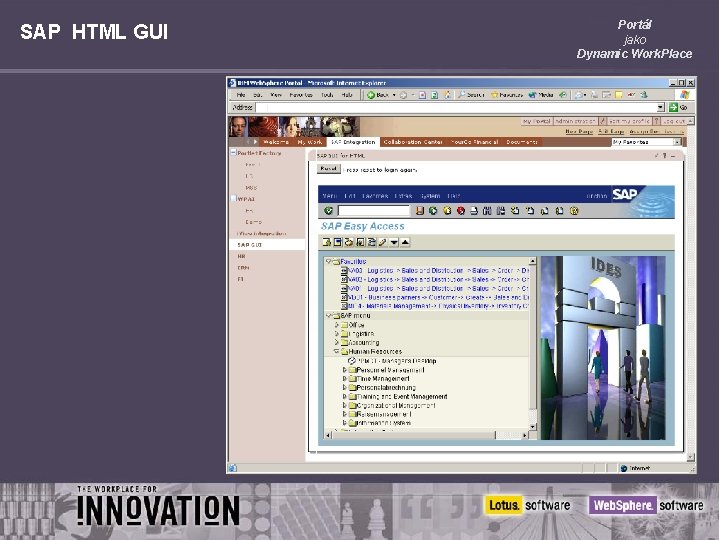Click the Internet Explorer Back button
The height and width of the screenshot is (540, 720).
(x=377, y=95)
